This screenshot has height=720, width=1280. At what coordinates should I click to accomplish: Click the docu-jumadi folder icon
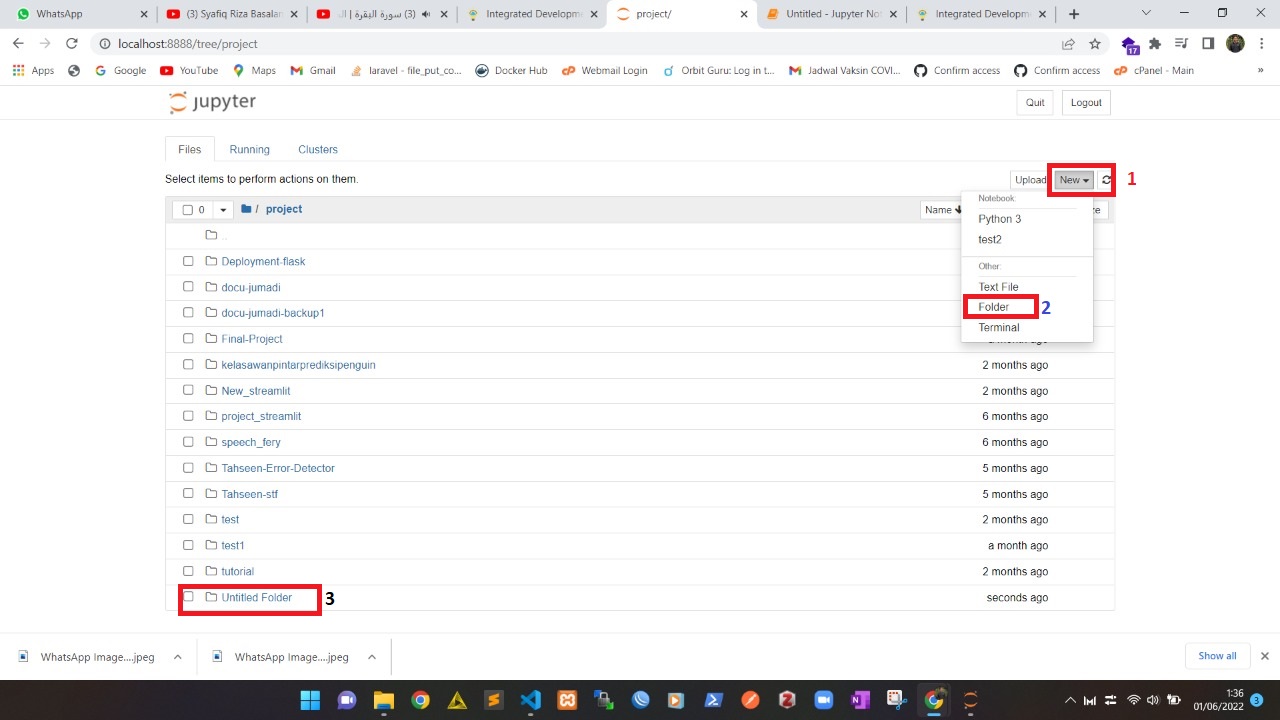(211, 287)
